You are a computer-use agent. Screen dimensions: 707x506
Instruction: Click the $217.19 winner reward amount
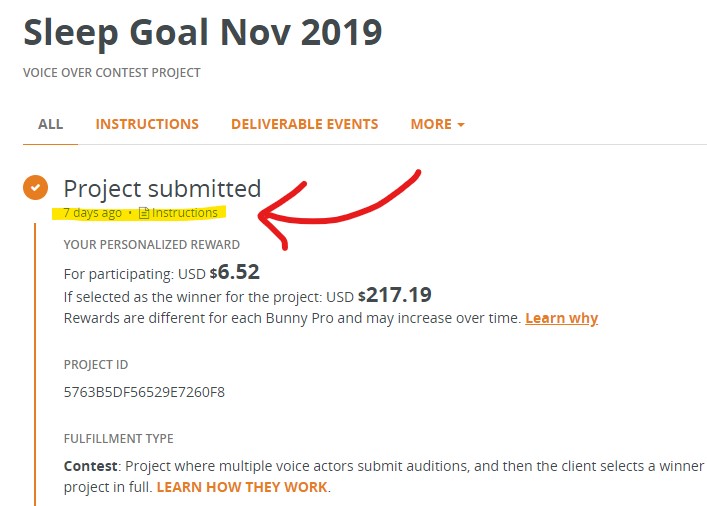point(398,295)
